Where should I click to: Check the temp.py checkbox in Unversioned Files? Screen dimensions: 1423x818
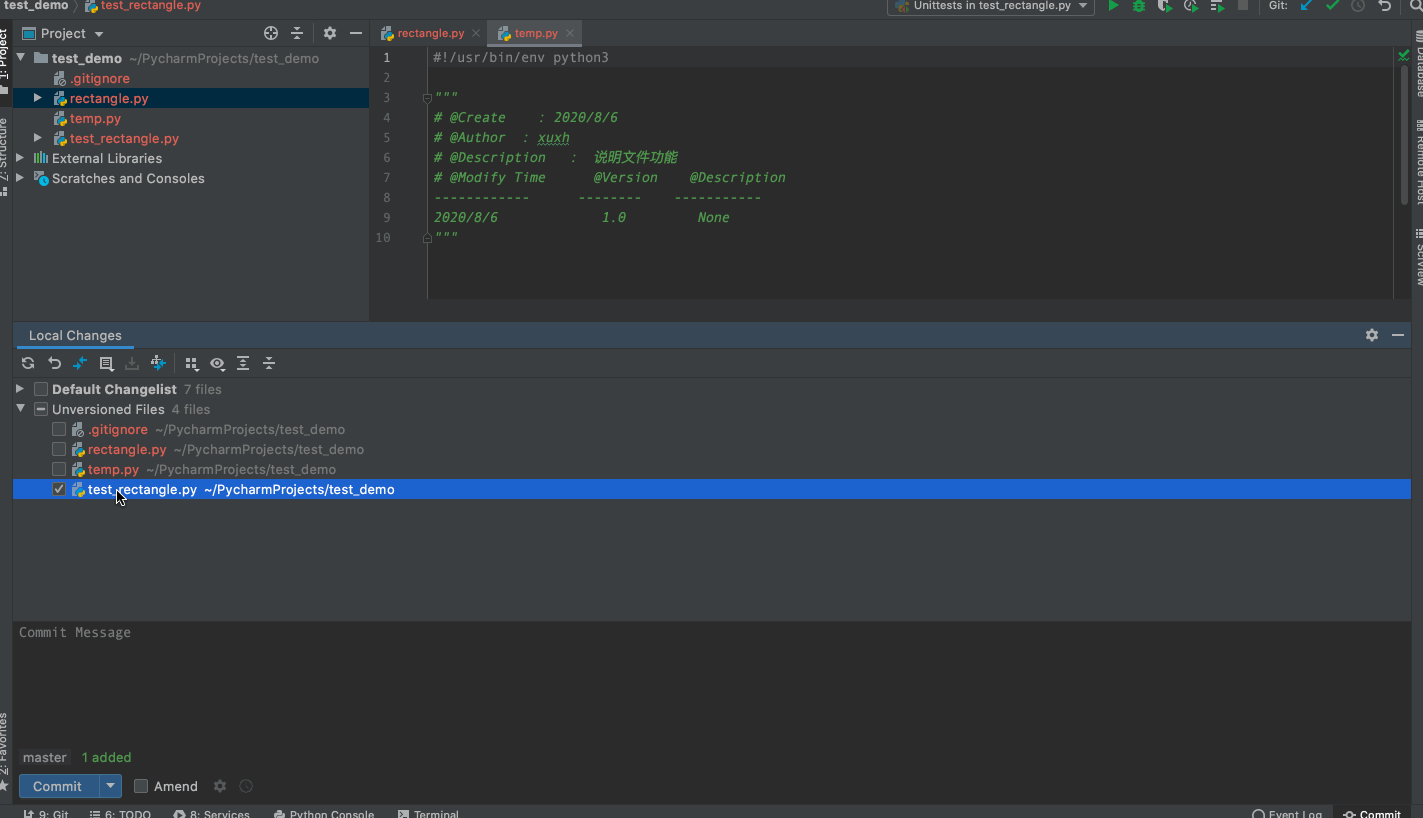coord(59,469)
